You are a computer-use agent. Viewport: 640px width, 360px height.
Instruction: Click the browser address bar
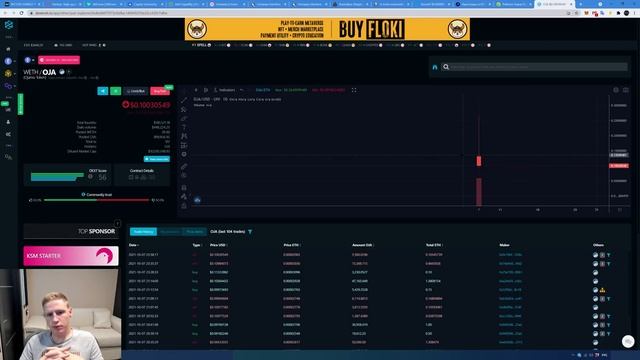click(x=298, y=13)
